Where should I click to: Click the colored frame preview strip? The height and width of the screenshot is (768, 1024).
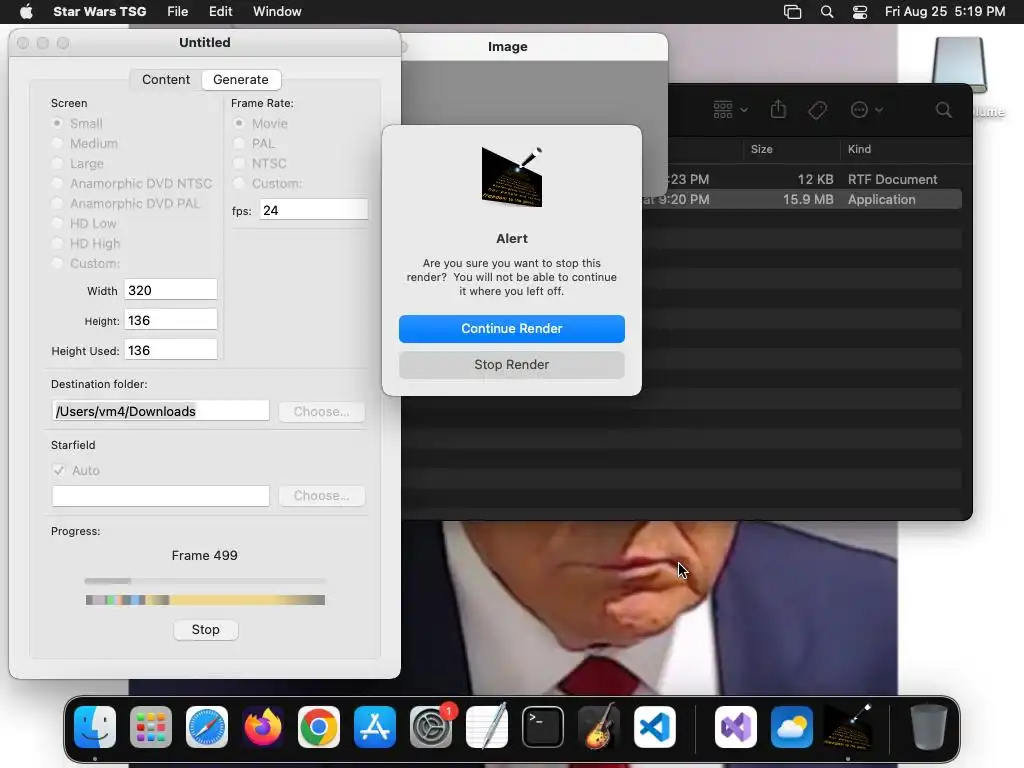tap(205, 600)
